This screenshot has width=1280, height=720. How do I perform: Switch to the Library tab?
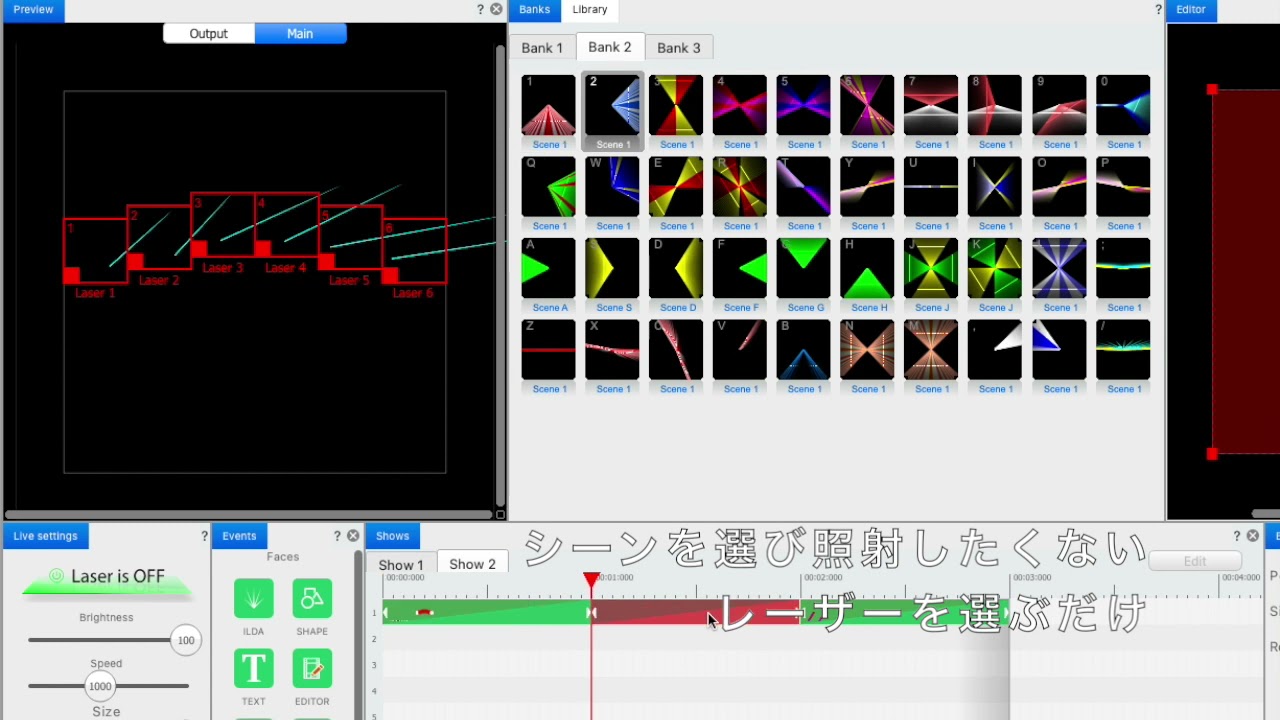point(589,9)
